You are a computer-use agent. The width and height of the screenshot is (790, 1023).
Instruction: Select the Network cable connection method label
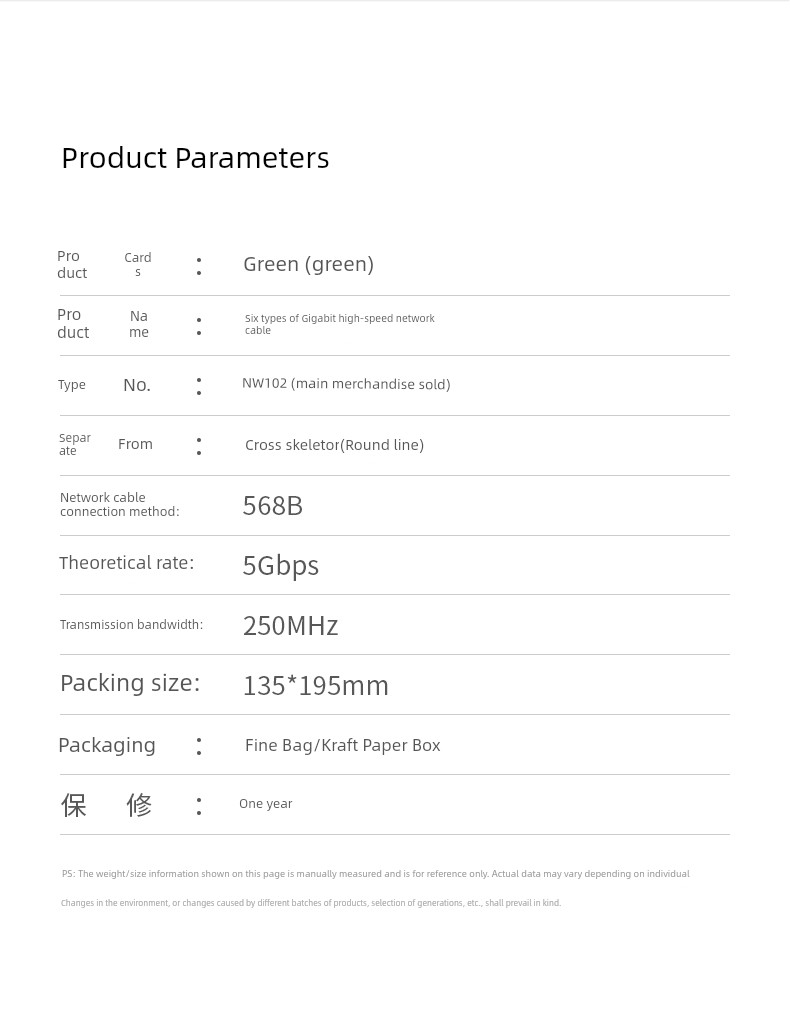119,504
